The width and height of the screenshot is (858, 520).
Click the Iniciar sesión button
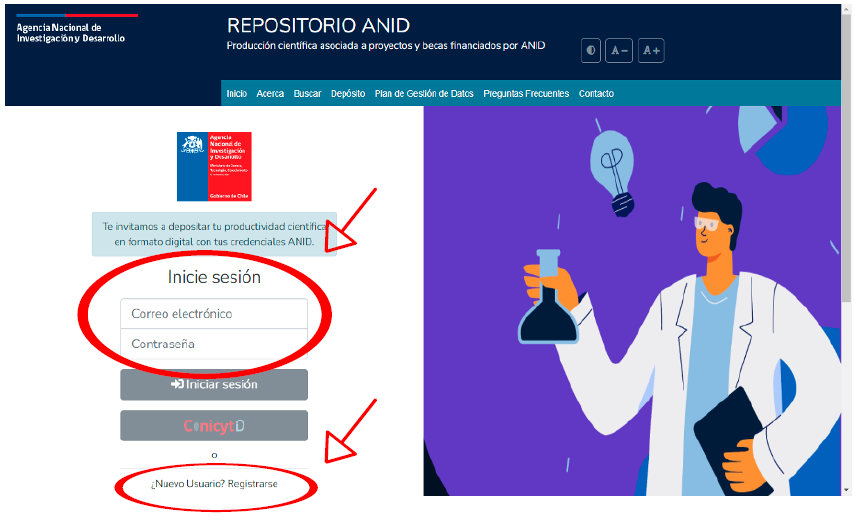click(x=214, y=384)
